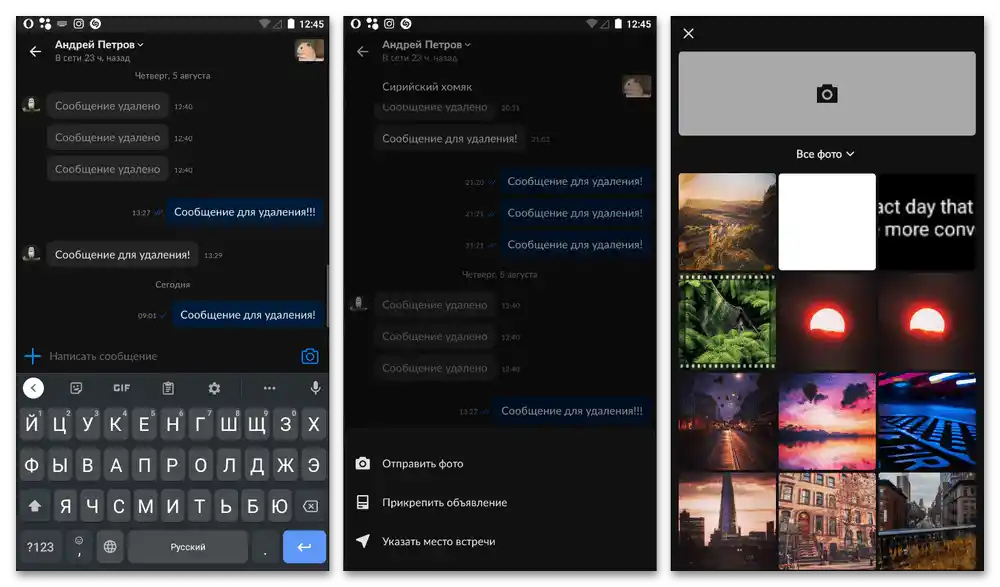Select incoming message at 13:29 in left chat
The height and width of the screenshot is (587, 1000).
coord(122,255)
